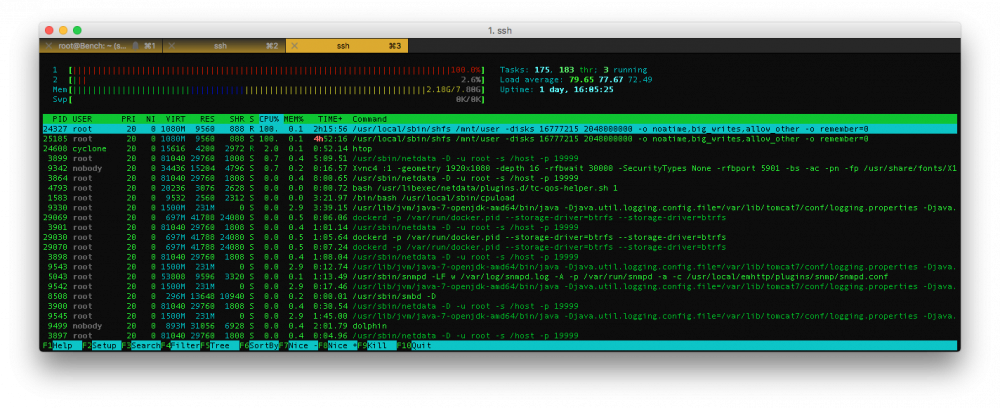Image resolution: width=1000 pixels, height=408 pixels.
Task: Select netdata process PID 3900
Action: (500, 306)
